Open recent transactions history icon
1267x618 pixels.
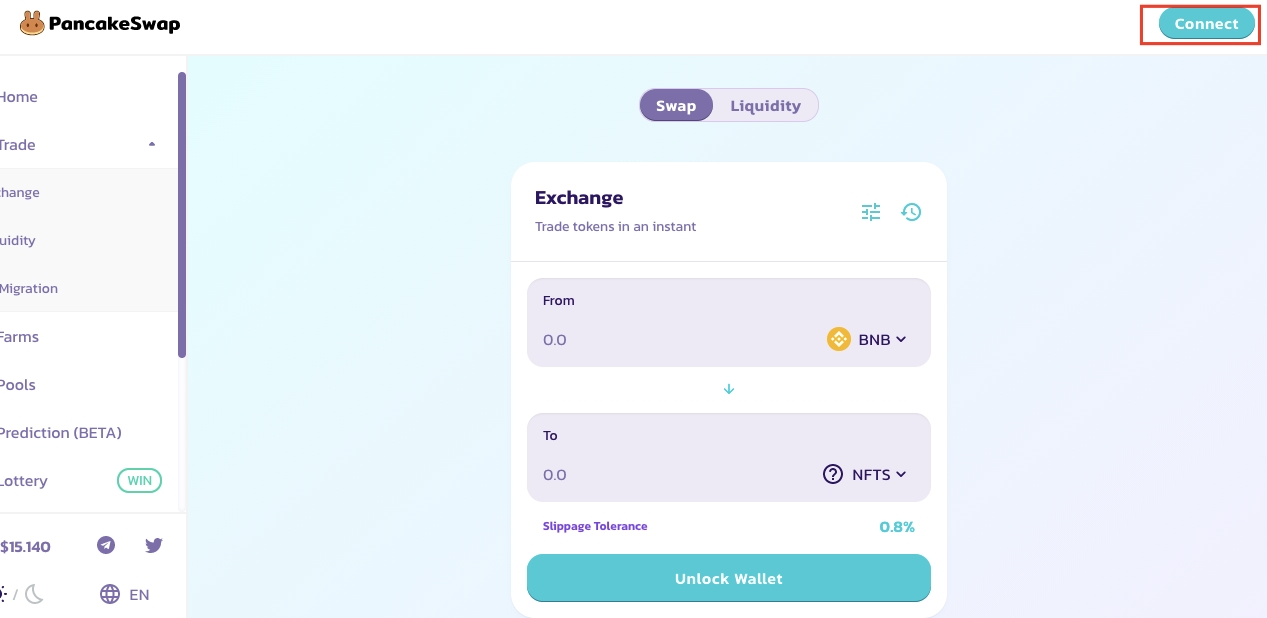click(911, 212)
